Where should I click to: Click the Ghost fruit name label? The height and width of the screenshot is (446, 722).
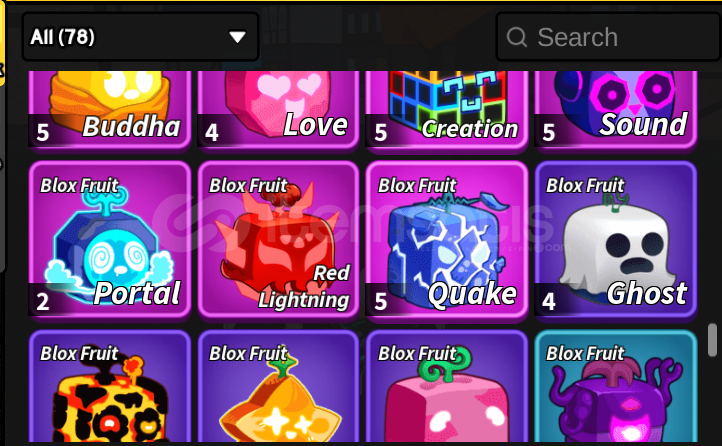[647, 293]
